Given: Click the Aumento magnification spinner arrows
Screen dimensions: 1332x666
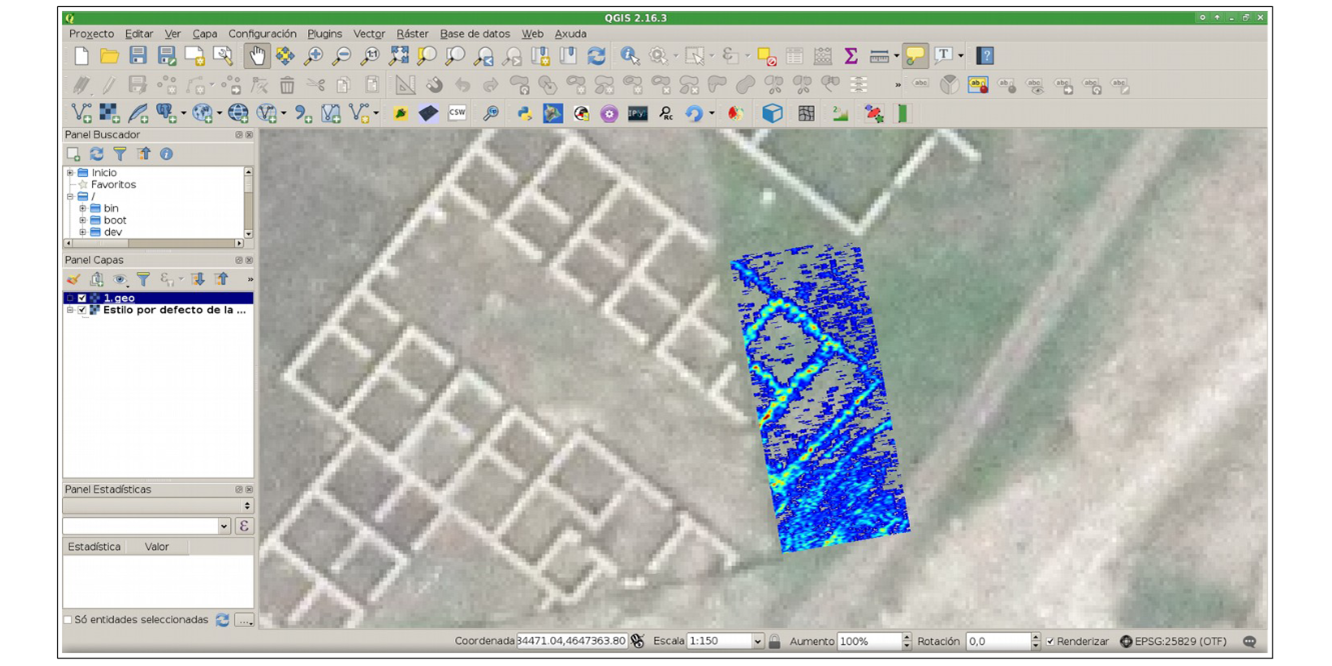Looking at the screenshot, I should [906, 642].
